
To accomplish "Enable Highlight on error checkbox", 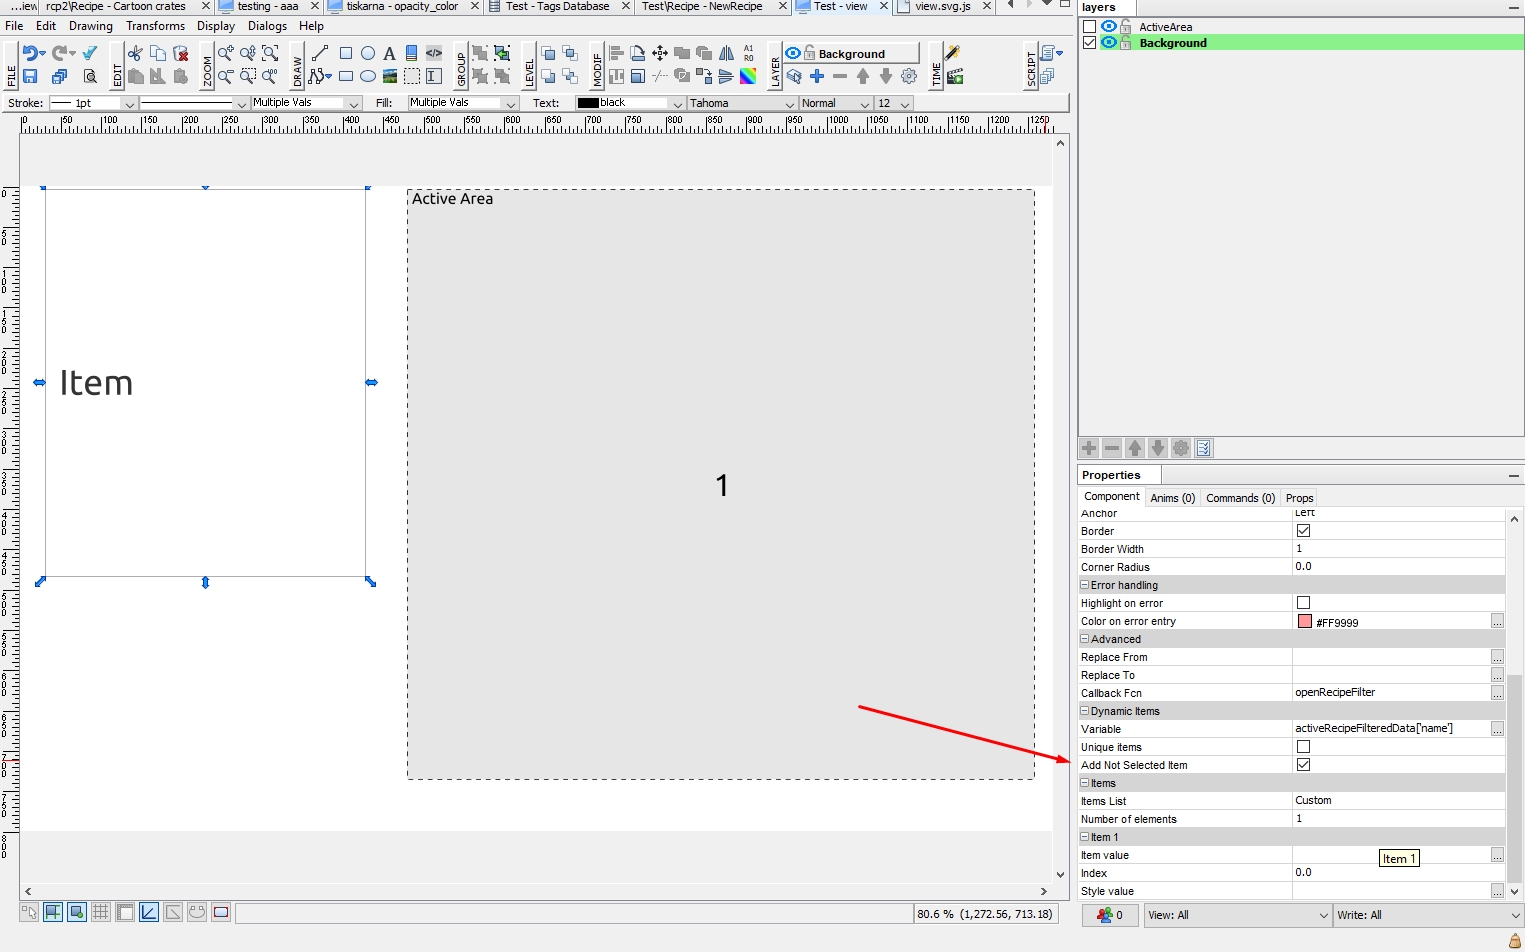I will pos(1303,603).
